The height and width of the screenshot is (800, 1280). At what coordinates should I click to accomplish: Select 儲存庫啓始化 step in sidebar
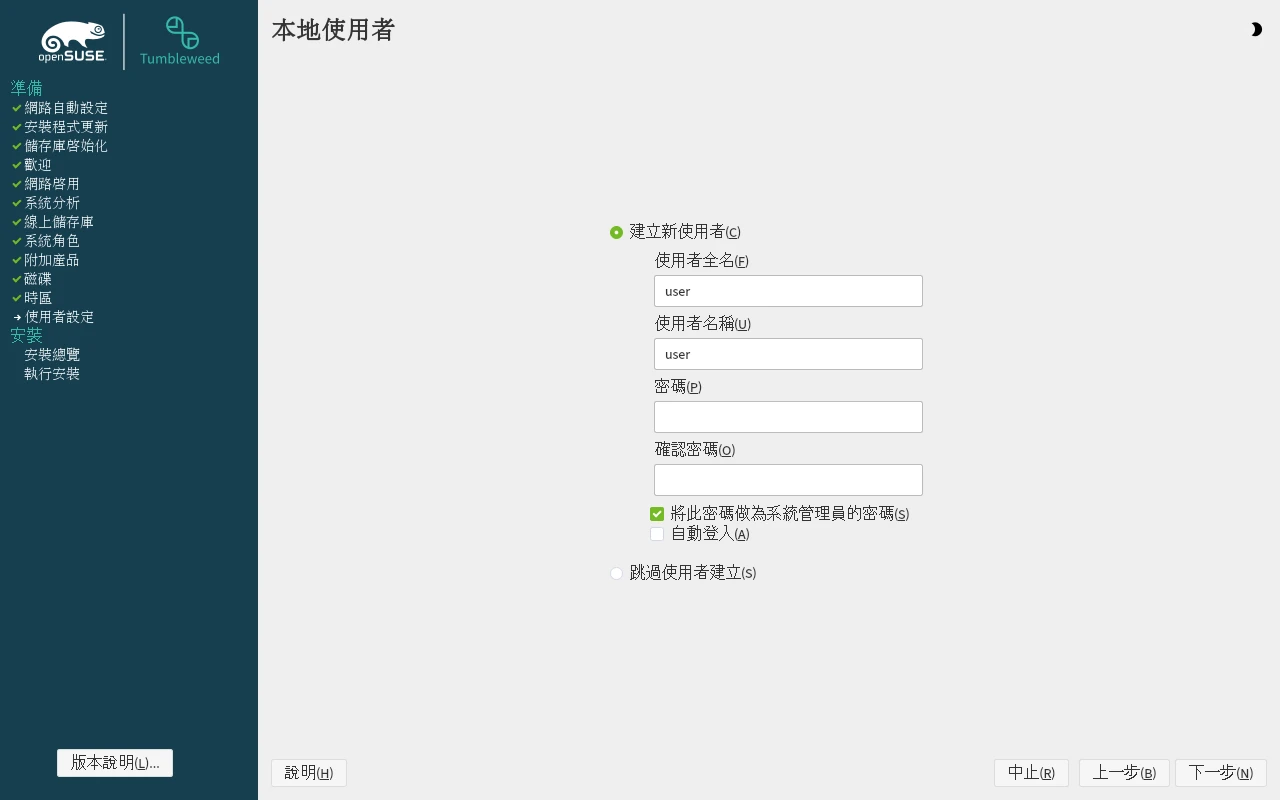point(66,146)
